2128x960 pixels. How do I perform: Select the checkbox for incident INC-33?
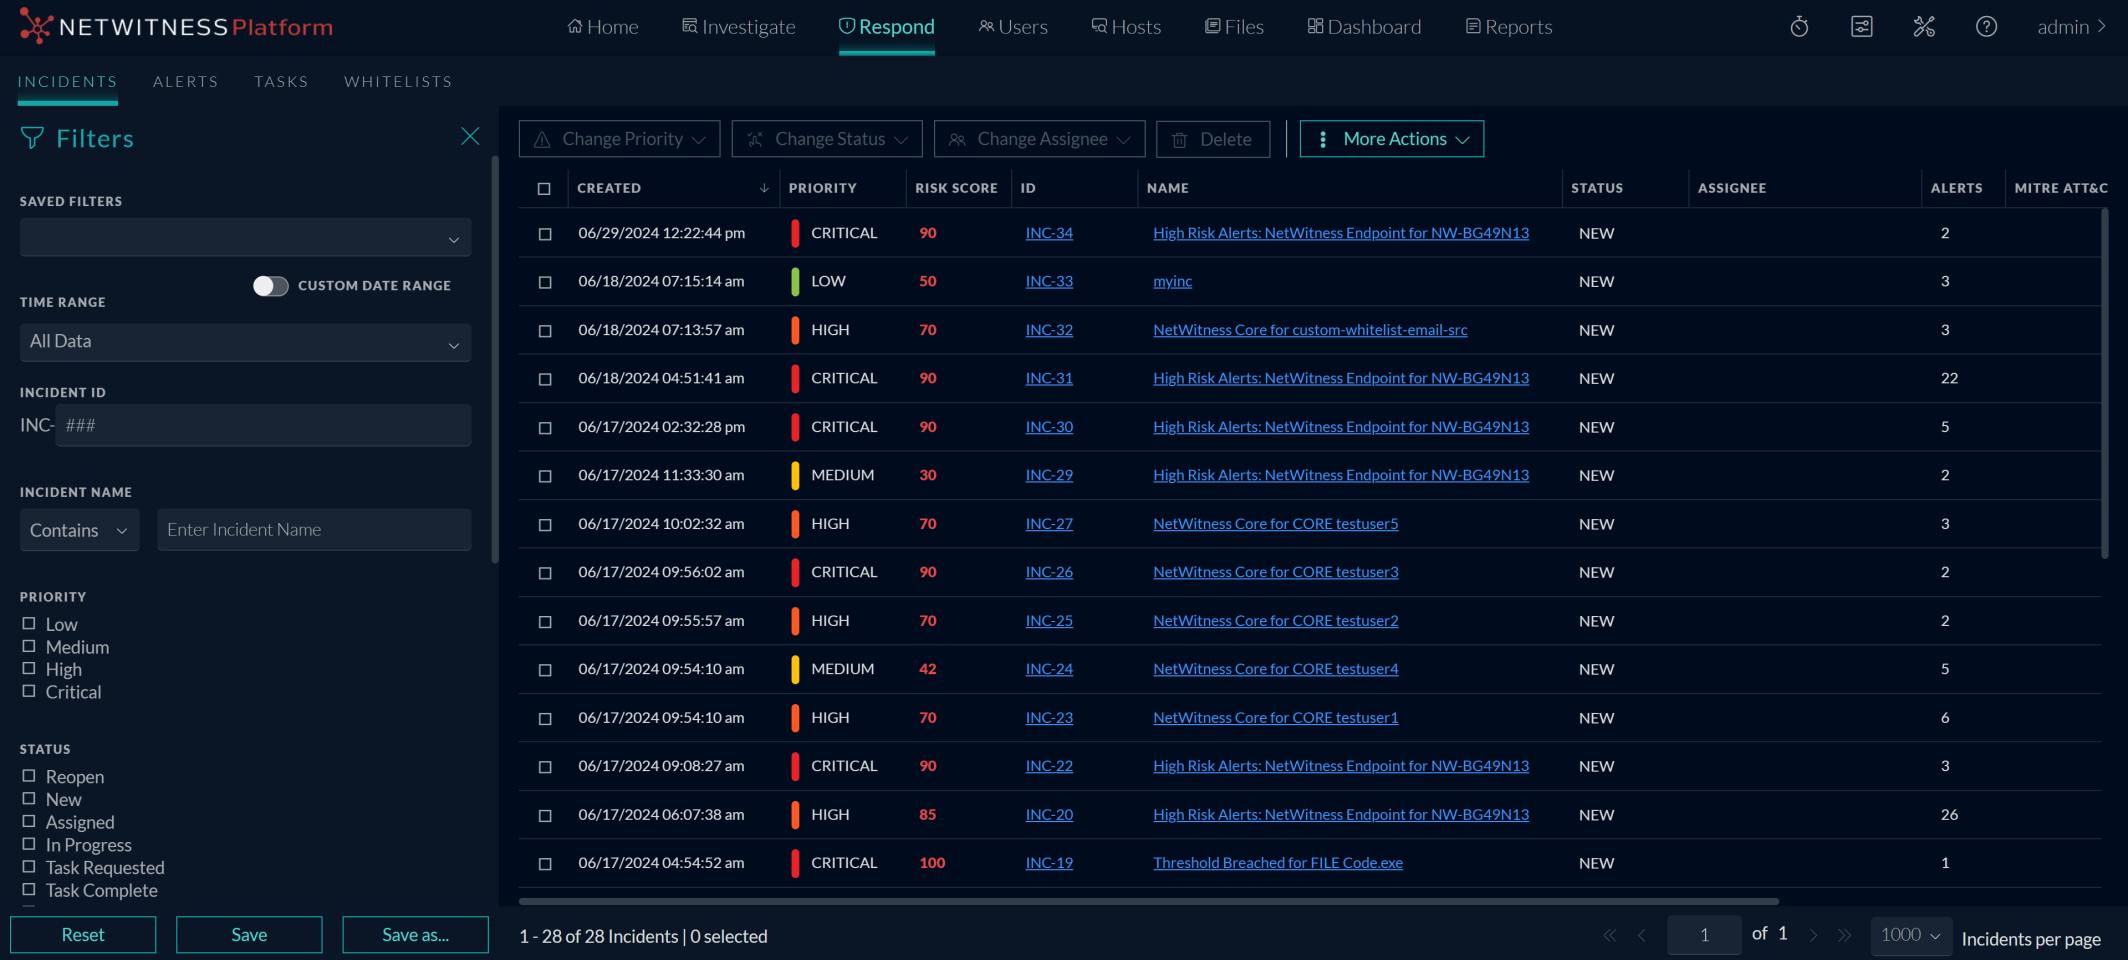[545, 282]
